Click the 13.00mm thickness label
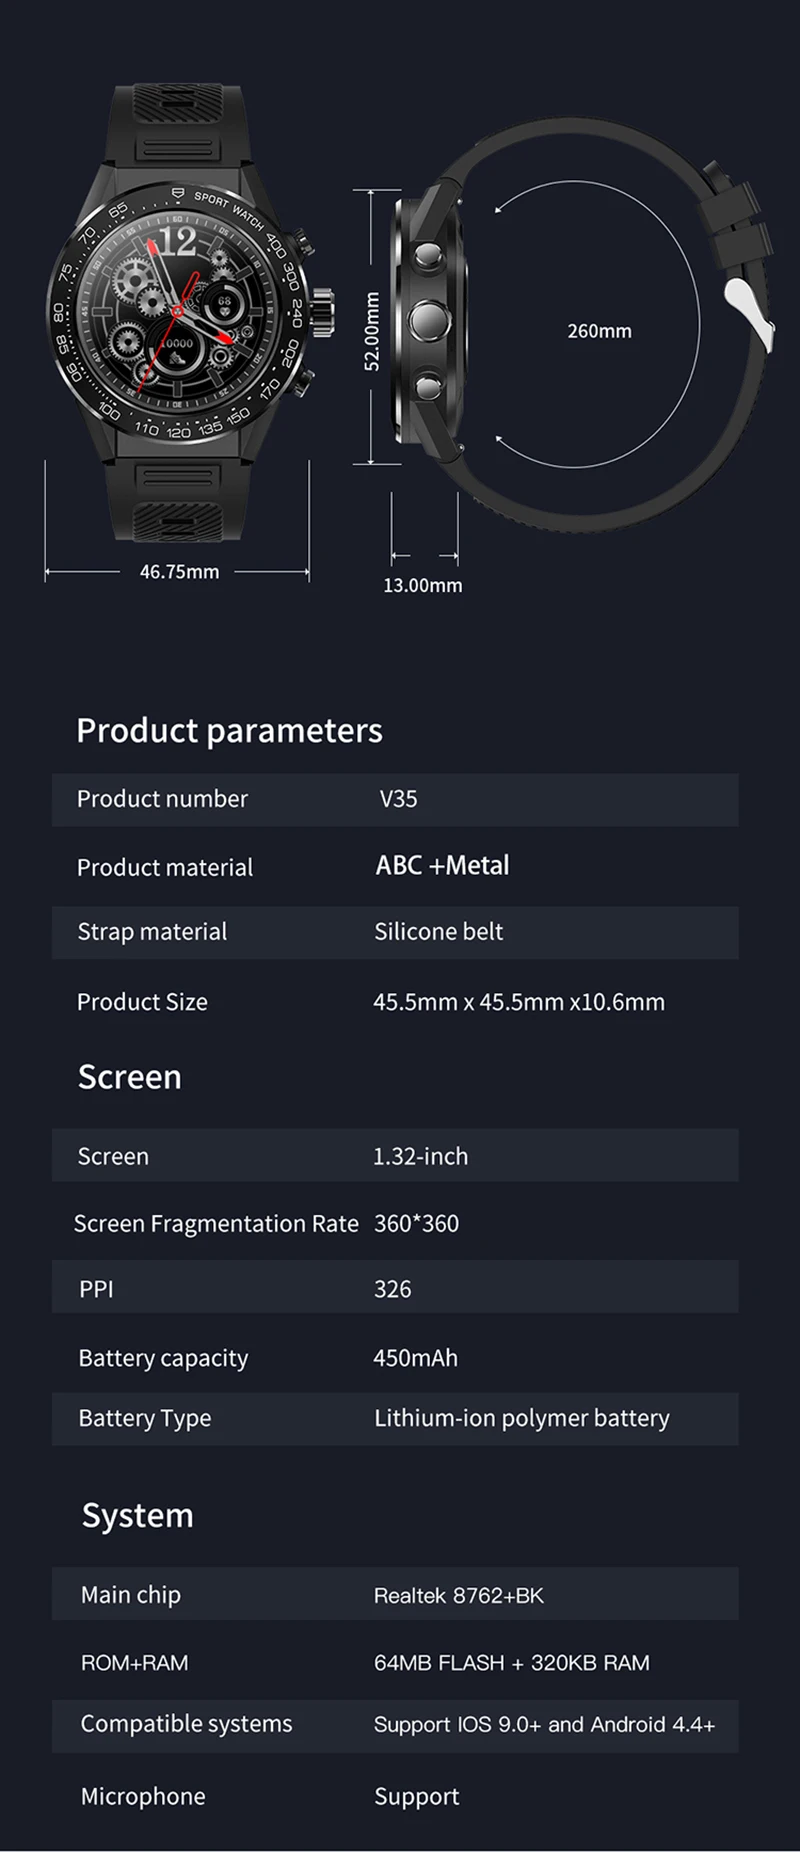The image size is (800, 1852). point(422,585)
